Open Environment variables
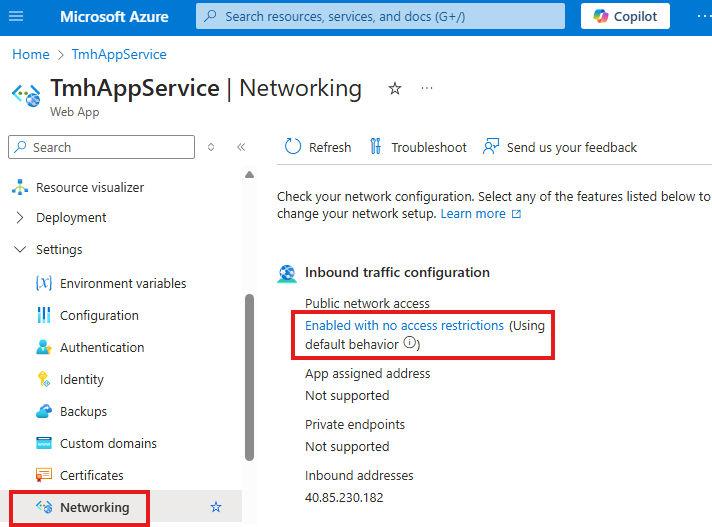 point(123,283)
